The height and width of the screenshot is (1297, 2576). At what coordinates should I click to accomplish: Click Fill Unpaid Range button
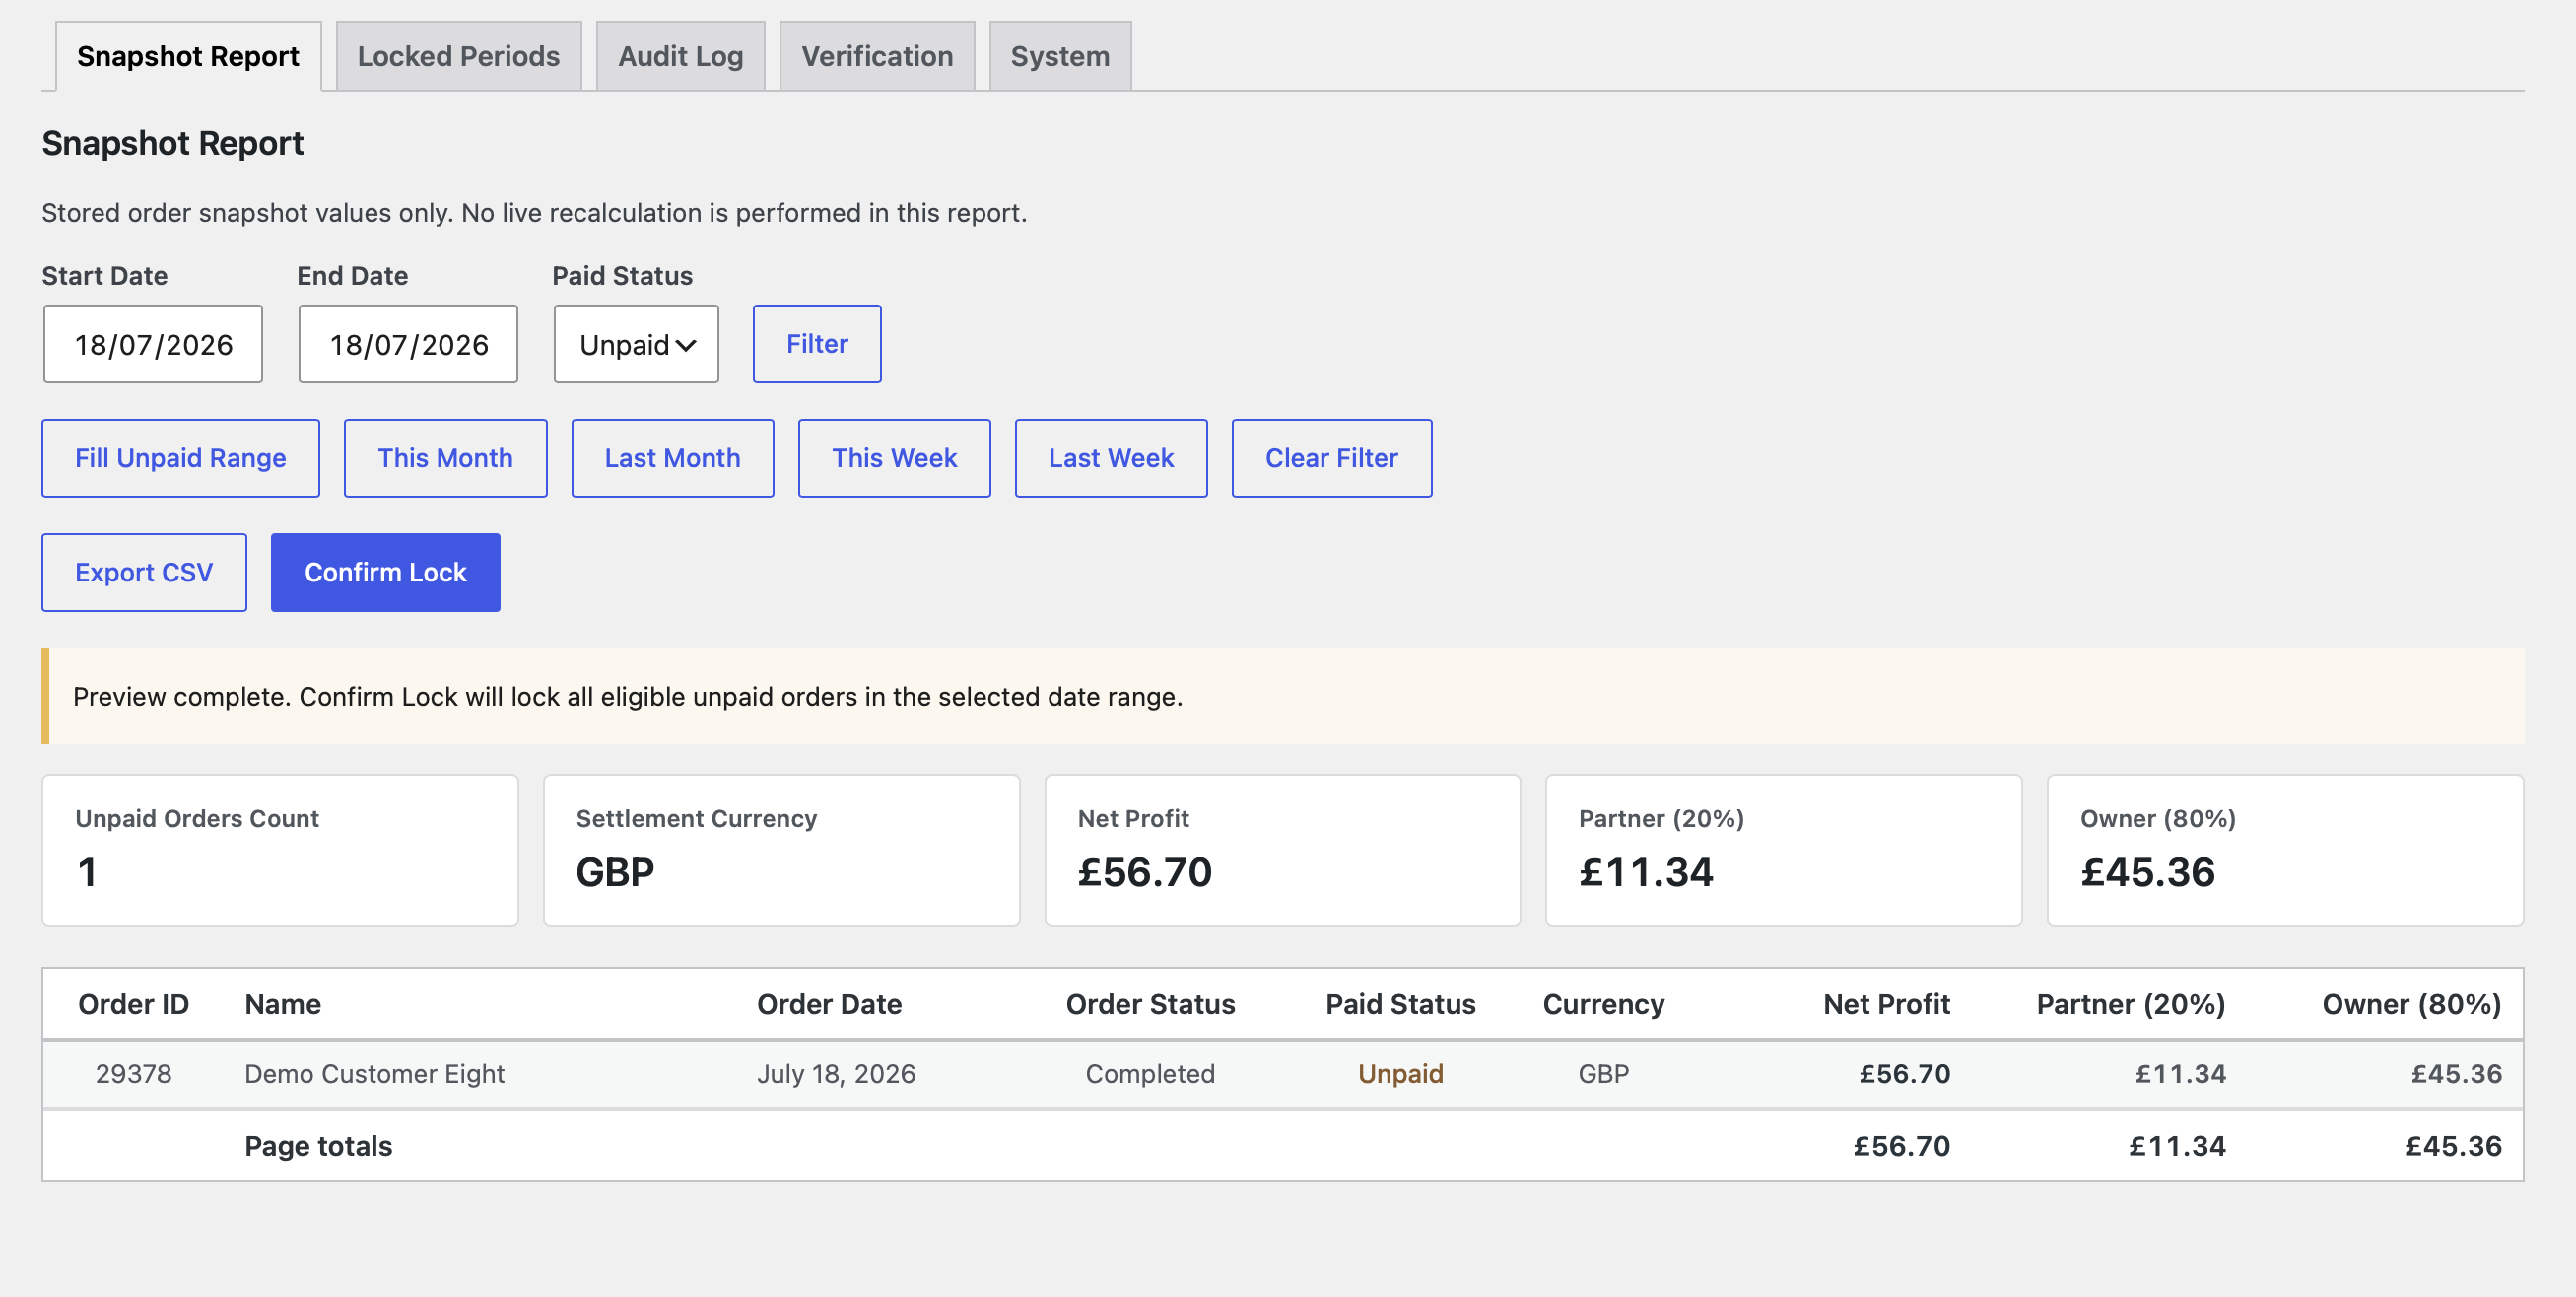pos(181,458)
